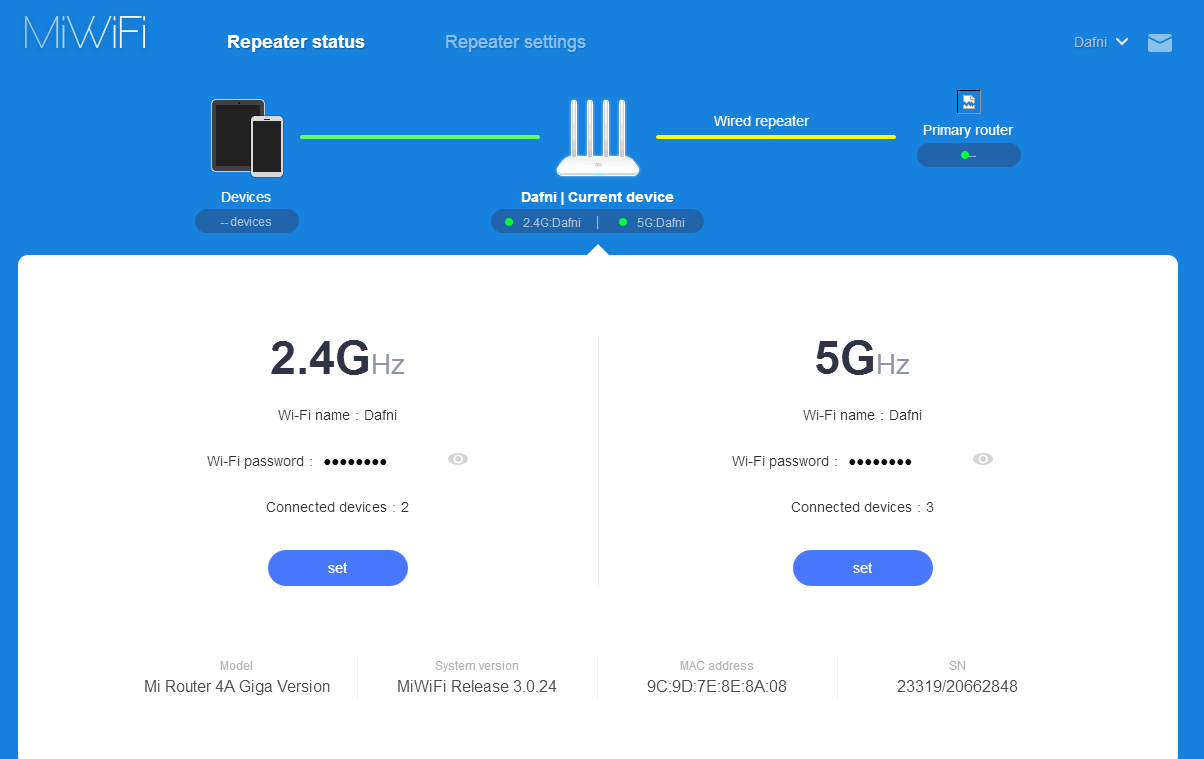This screenshot has width=1204, height=759.
Task: Click the tablet and phone devices icon
Action: pyautogui.click(x=247, y=136)
